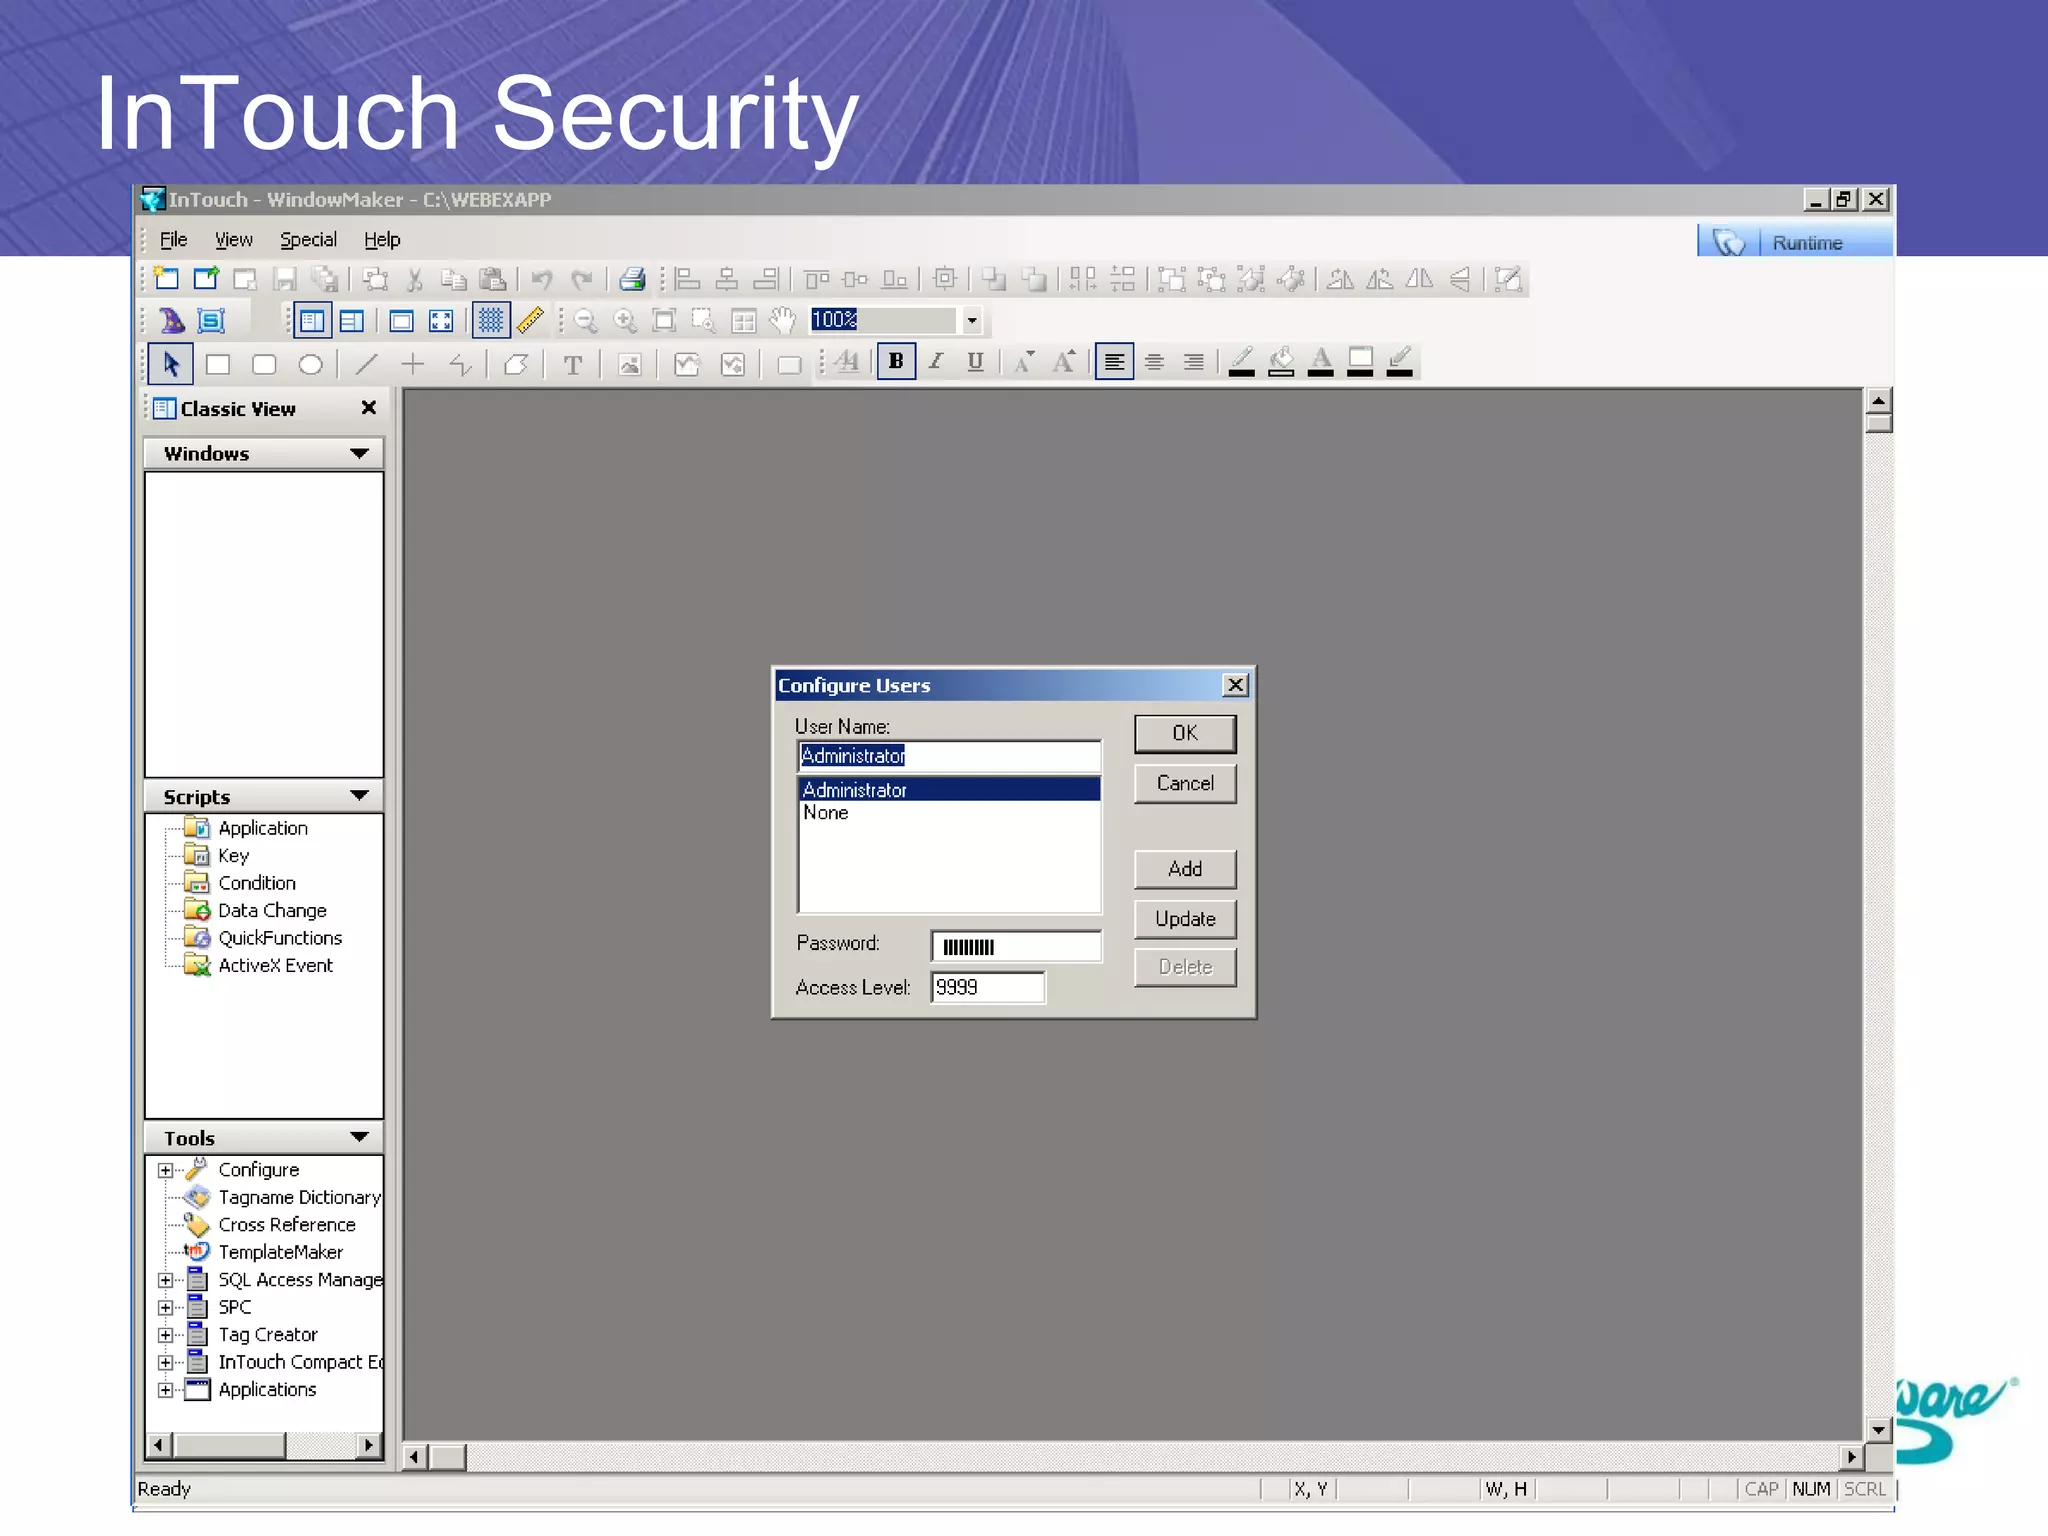Open the Line Color swatch

pos(1241,361)
